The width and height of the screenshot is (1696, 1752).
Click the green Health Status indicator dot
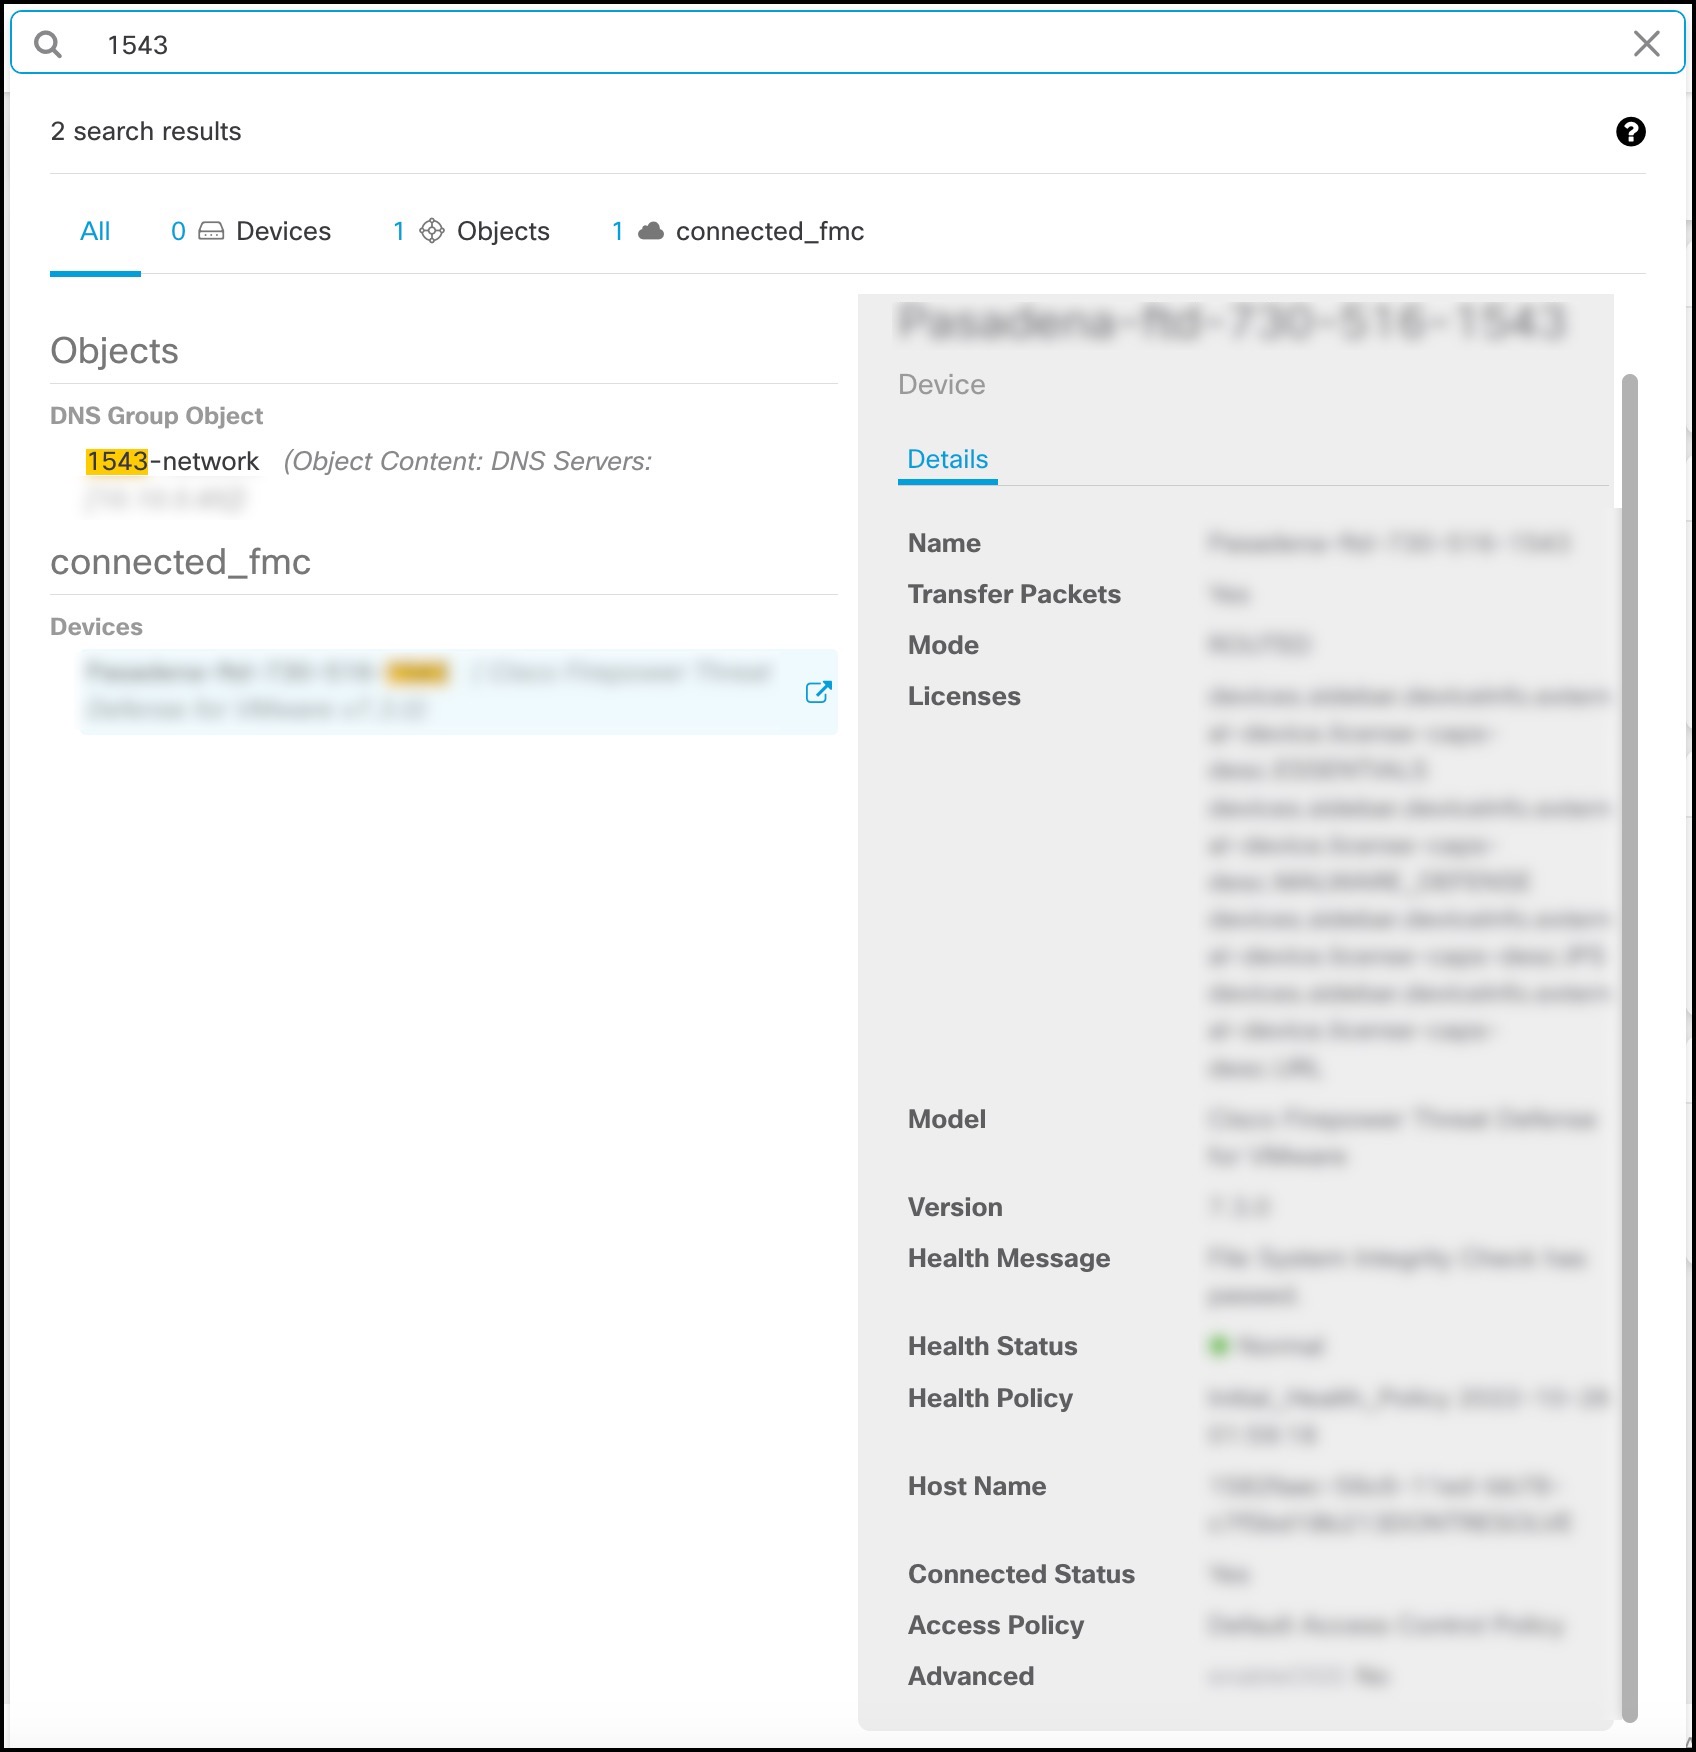point(1218,1346)
